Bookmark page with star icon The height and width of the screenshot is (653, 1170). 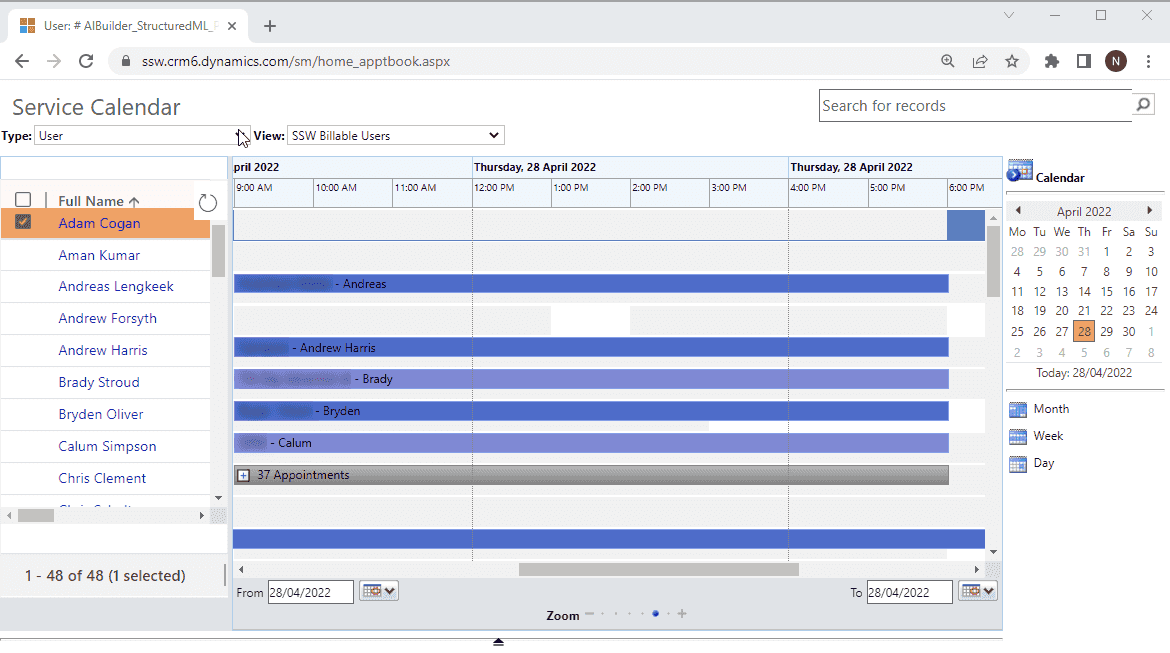[1012, 61]
